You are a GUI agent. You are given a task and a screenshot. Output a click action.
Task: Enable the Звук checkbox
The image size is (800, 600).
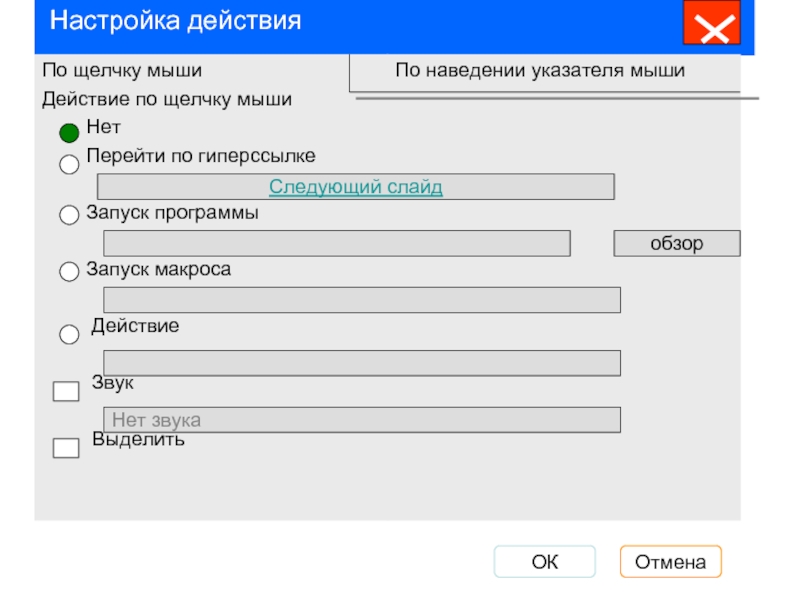tap(66, 391)
